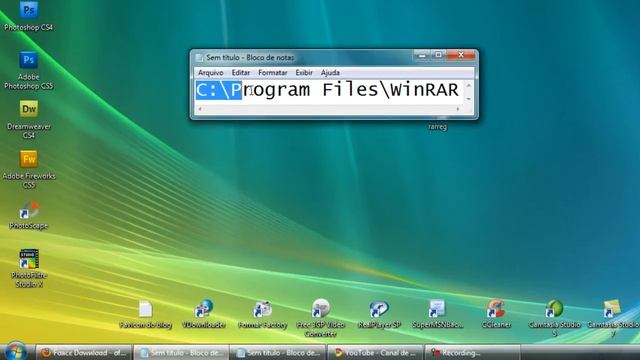
Task: Switch to first Bloco de notas taskbar button
Action: click(x=182, y=353)
